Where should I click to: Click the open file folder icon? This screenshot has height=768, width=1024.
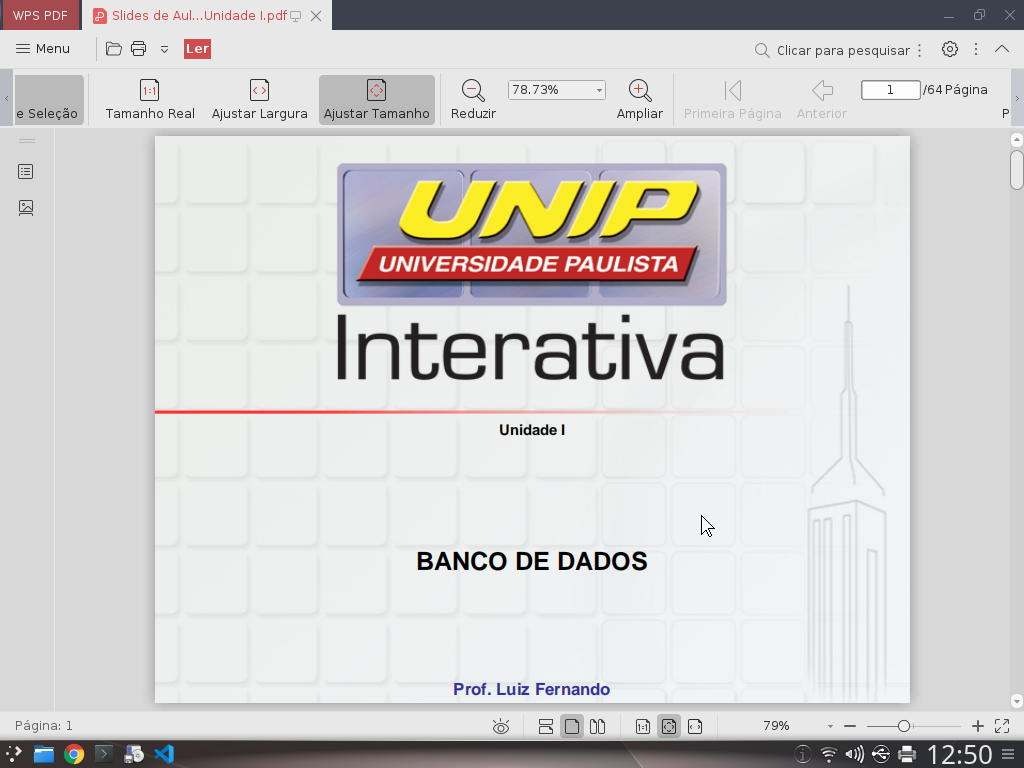[114, 49]
